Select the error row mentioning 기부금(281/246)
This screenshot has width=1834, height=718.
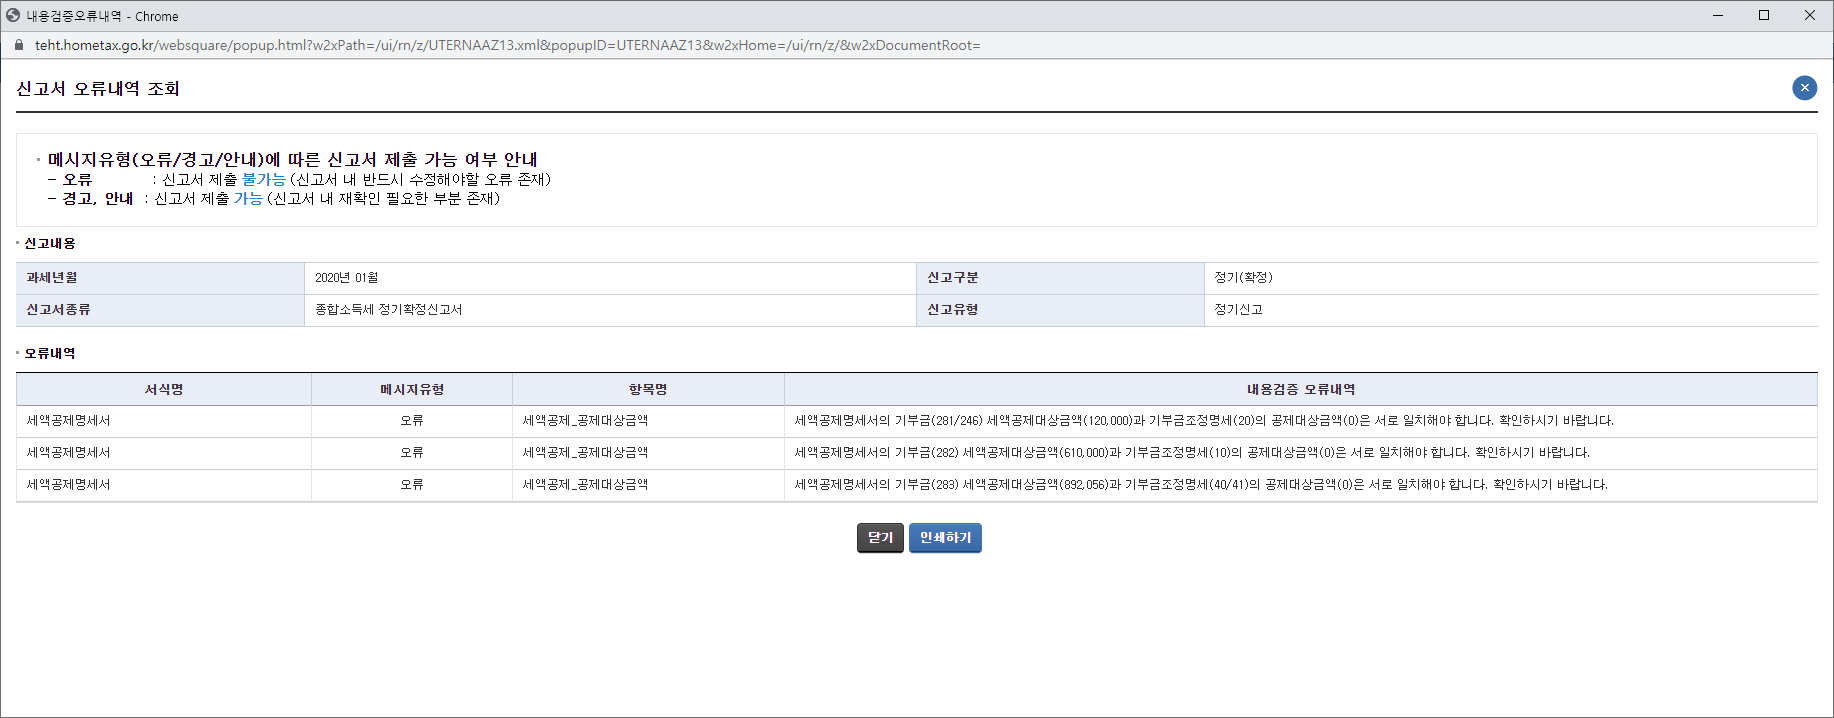coord(1203,421)
